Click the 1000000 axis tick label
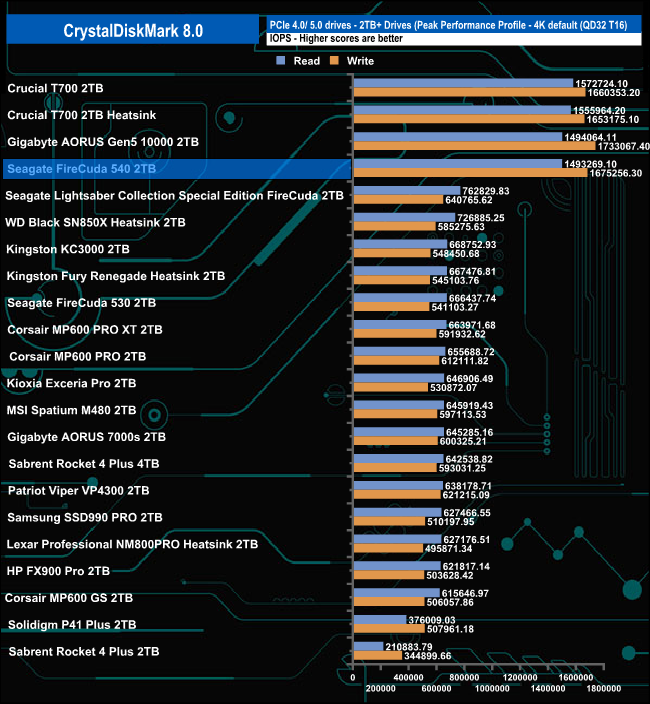Screen dimensions: 650x704 (492, 689)
